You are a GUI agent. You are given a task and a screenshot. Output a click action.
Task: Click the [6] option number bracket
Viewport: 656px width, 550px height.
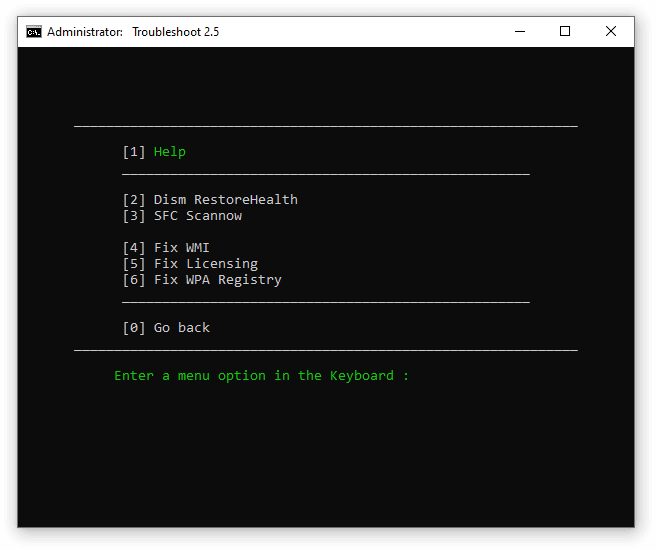134,280
